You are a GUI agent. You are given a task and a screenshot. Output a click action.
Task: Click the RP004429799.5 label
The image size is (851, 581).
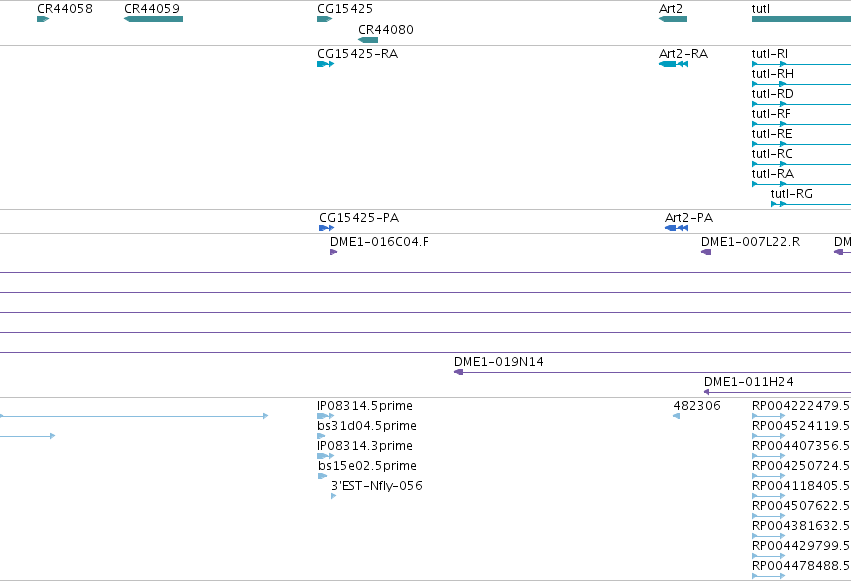click(x=801, y=546)
